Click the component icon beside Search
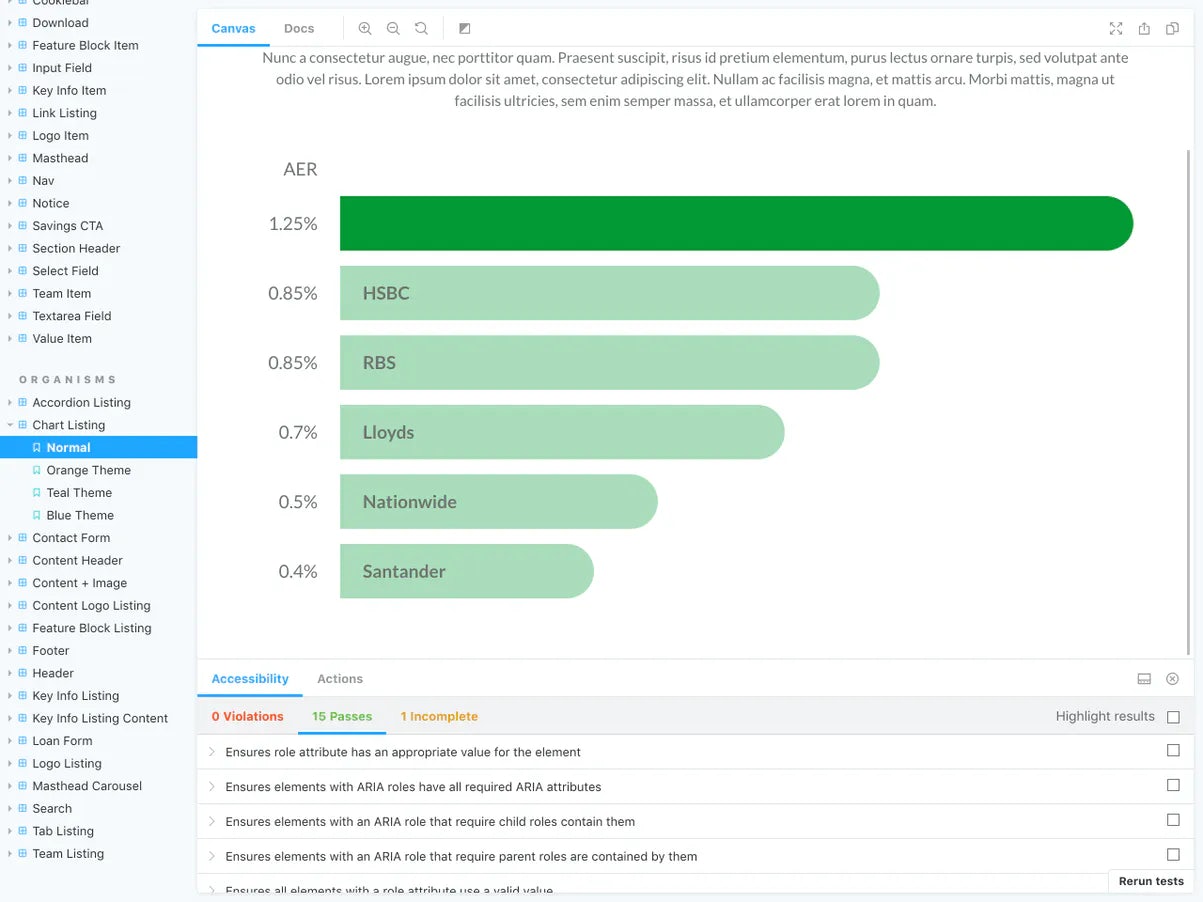 tap(23, 809)
